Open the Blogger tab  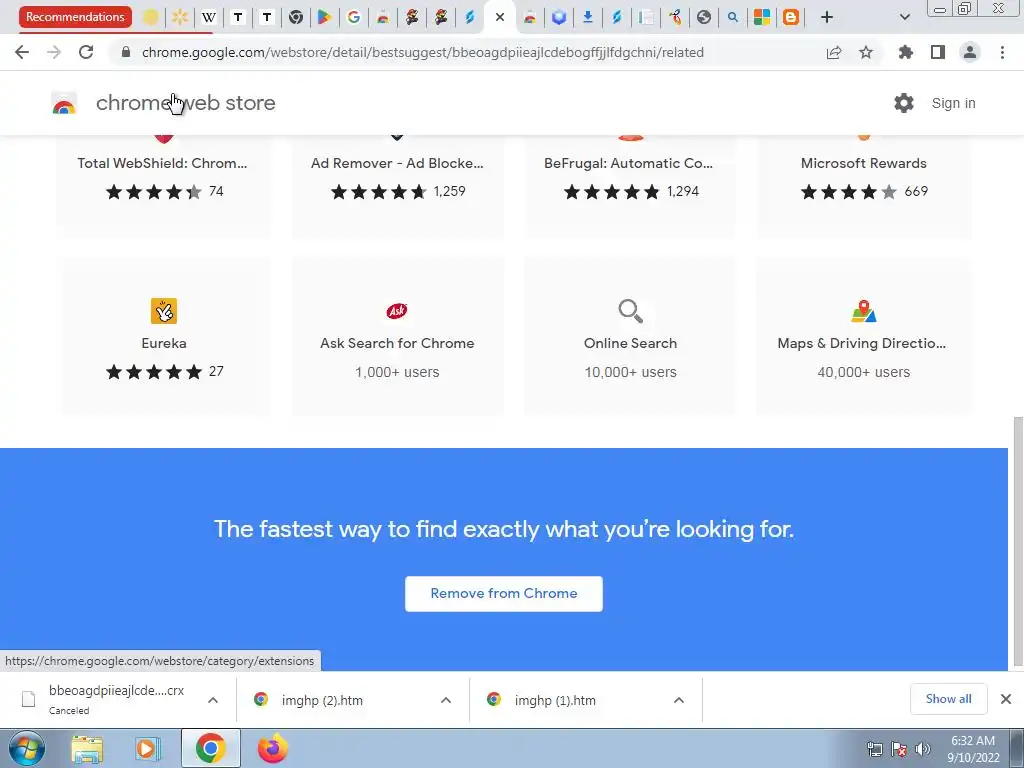point(791,18)
